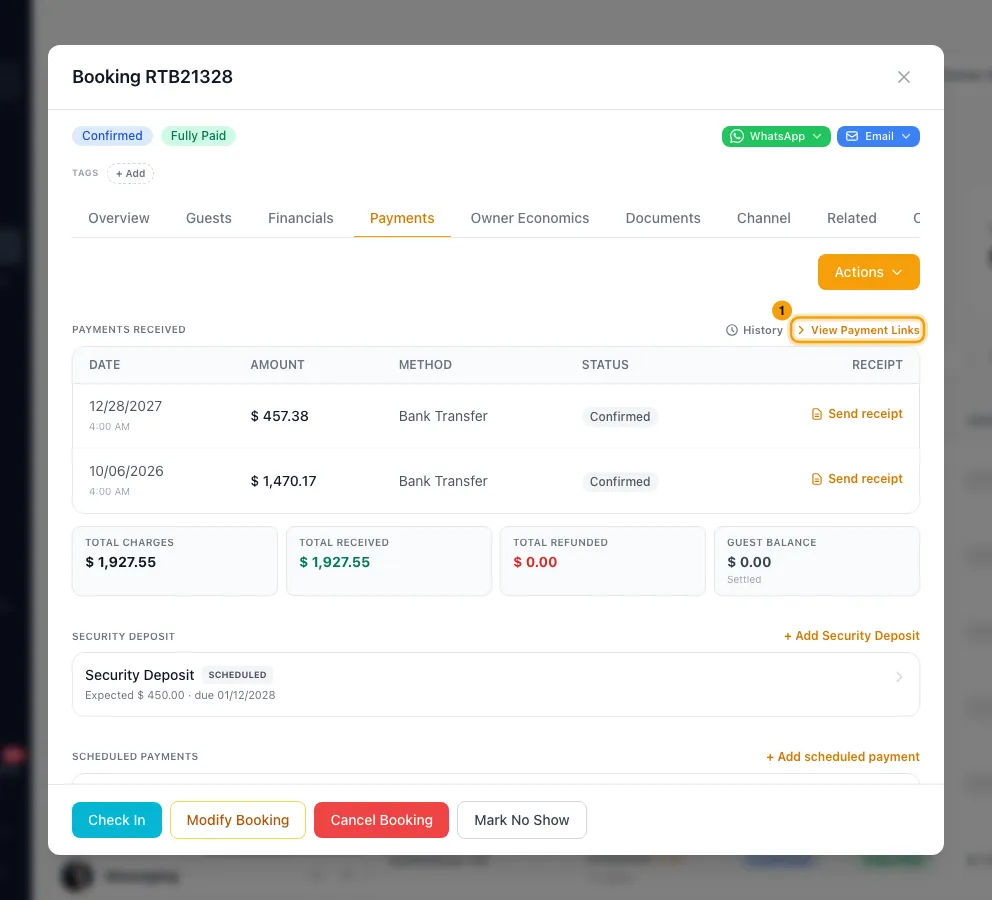The width and height of the screenshot is (992, 900).
Task: Switch to the Channel tab
Action: [764, 218]
